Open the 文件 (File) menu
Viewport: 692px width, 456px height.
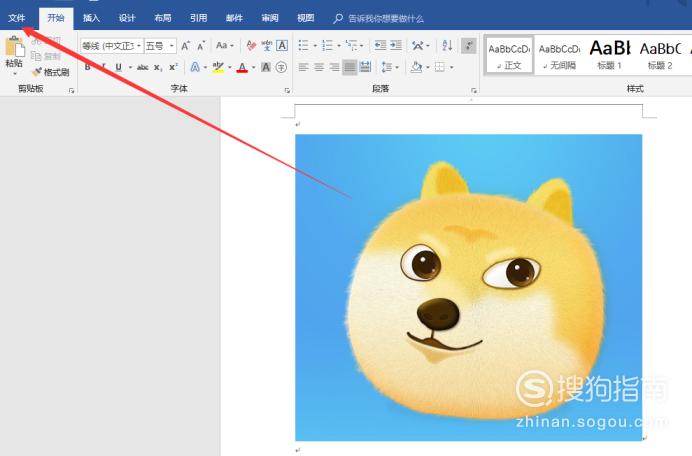(17, 18)
